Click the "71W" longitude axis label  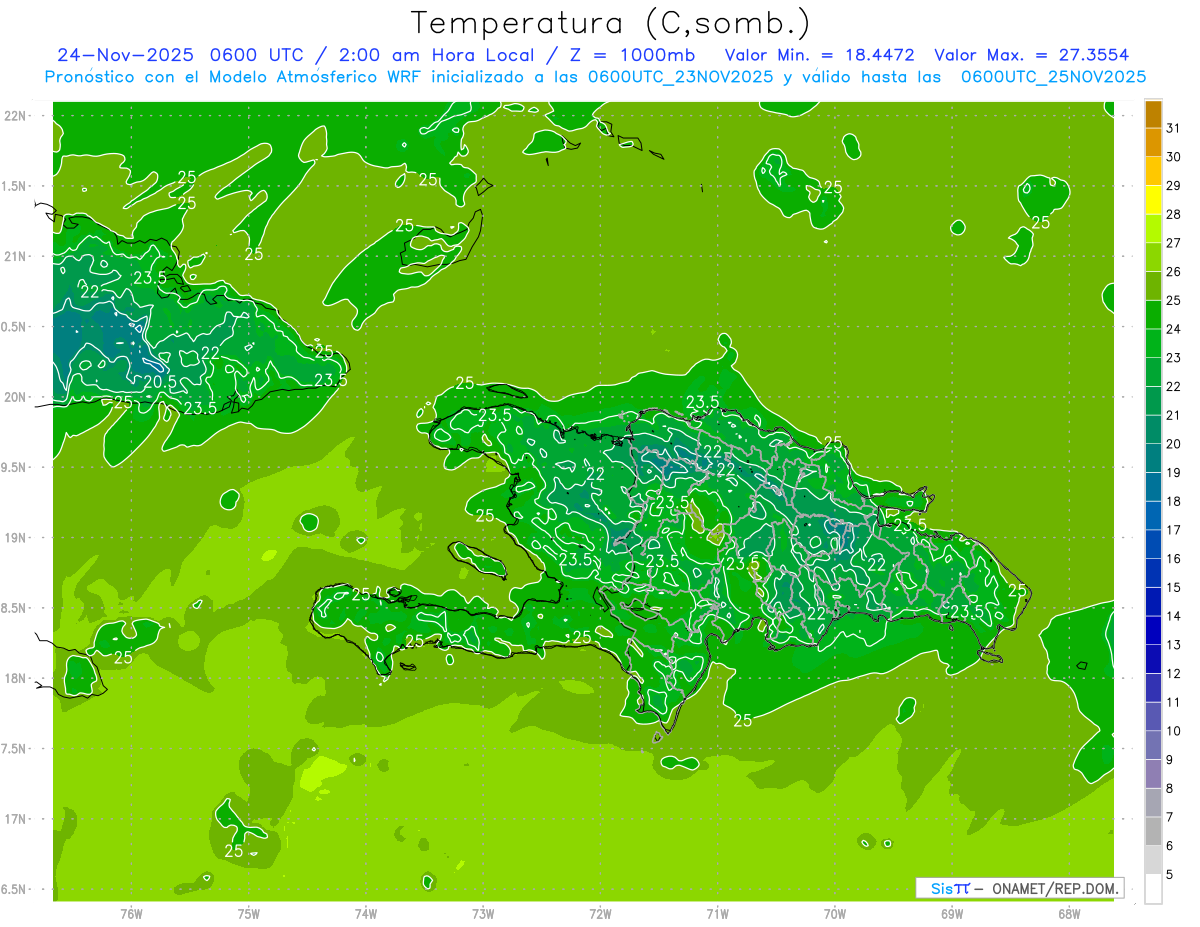(x=717, y=914)
